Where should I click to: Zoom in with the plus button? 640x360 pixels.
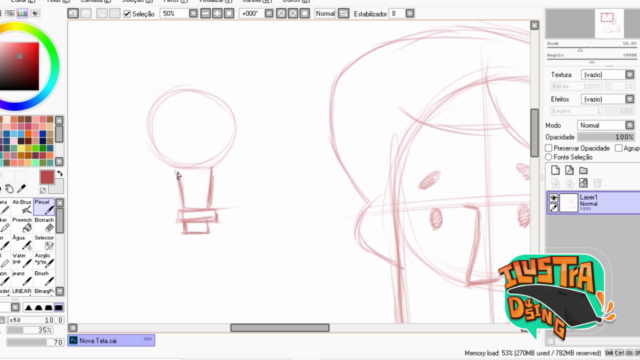217,13
